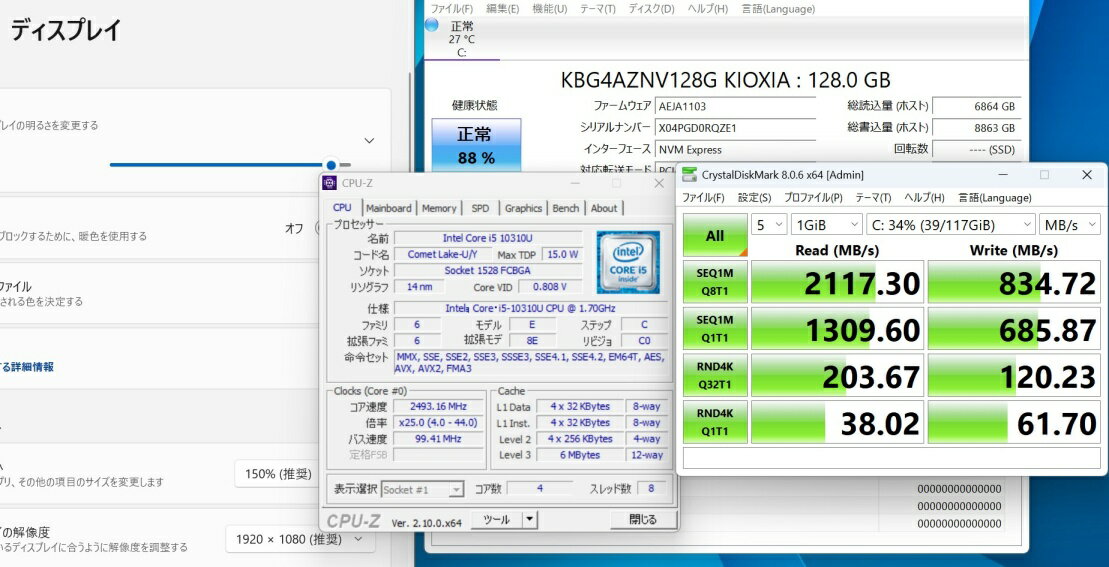Image resolution: width=1109 pixels, height=567 pixels.
Task: Switch to the Memory tab in CPU-Z
Action: pyautogui.click(x=438, y=208)
